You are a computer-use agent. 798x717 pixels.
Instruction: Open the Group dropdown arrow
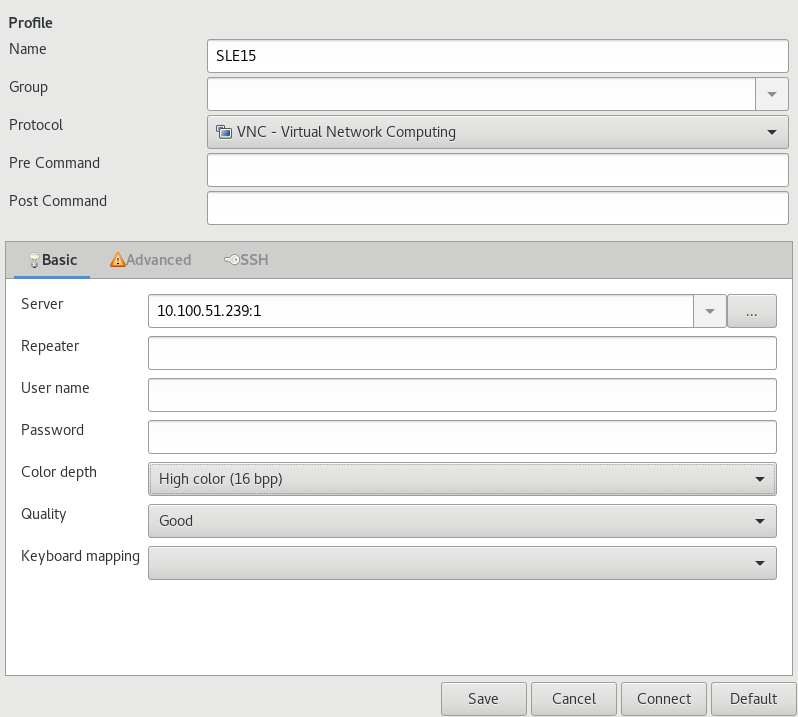point(771,94)
